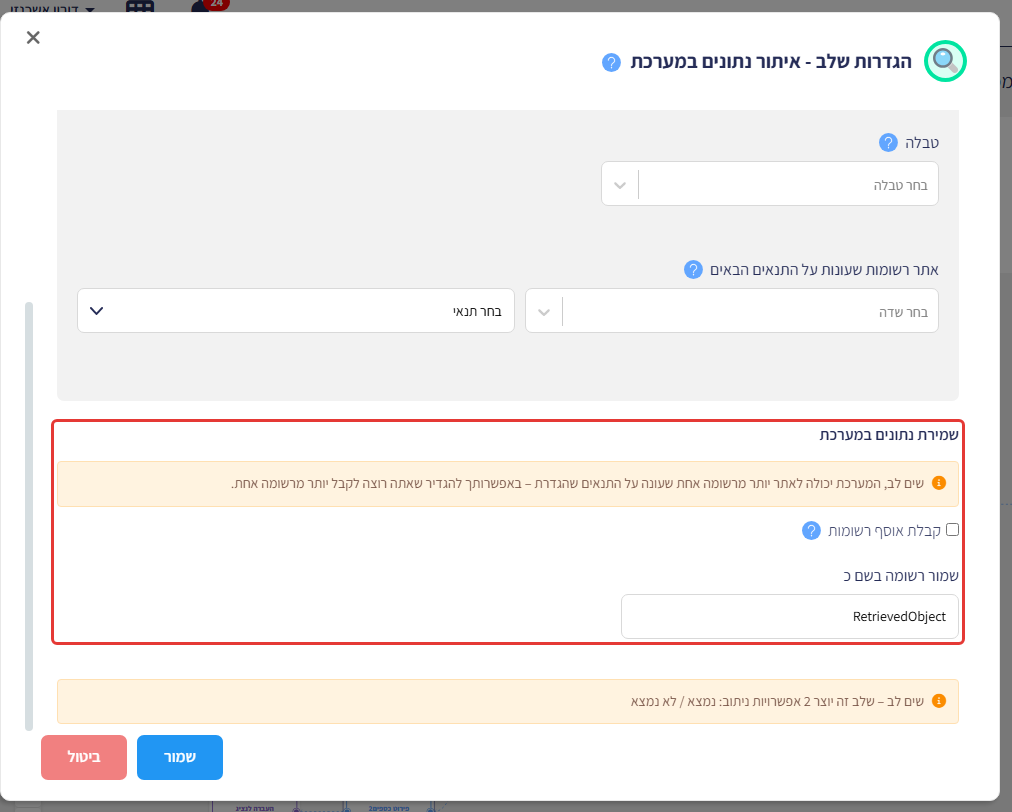Click the magnifier step icon in header
Viewport: 1012px width, 812px height.
point(945,61)
